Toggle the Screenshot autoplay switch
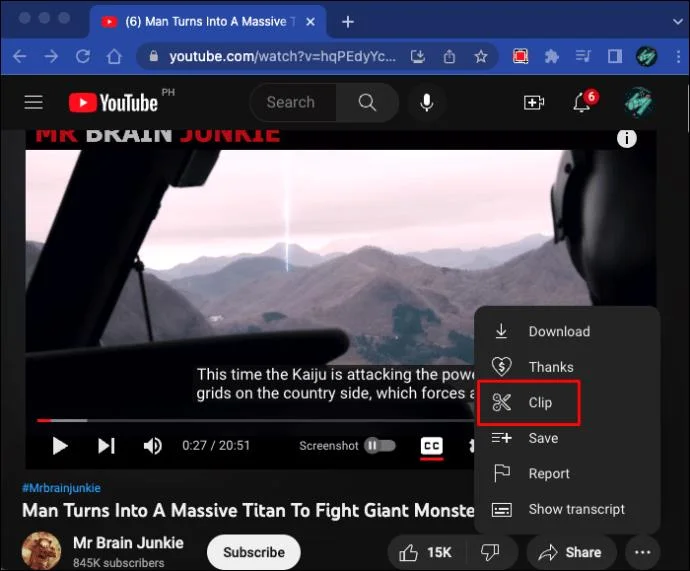 coord(380,446)
